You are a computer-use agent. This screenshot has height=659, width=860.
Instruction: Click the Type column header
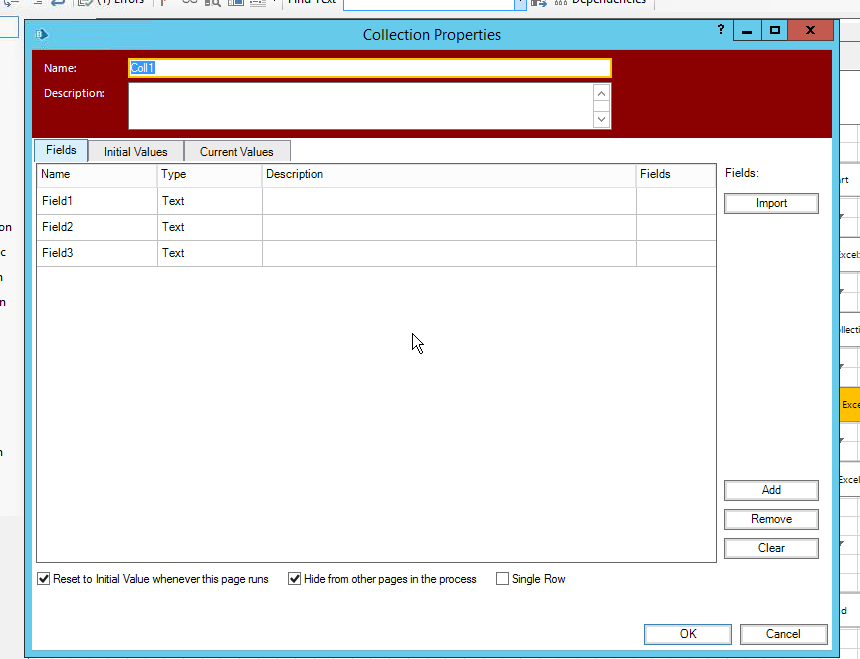coord(210,175)
